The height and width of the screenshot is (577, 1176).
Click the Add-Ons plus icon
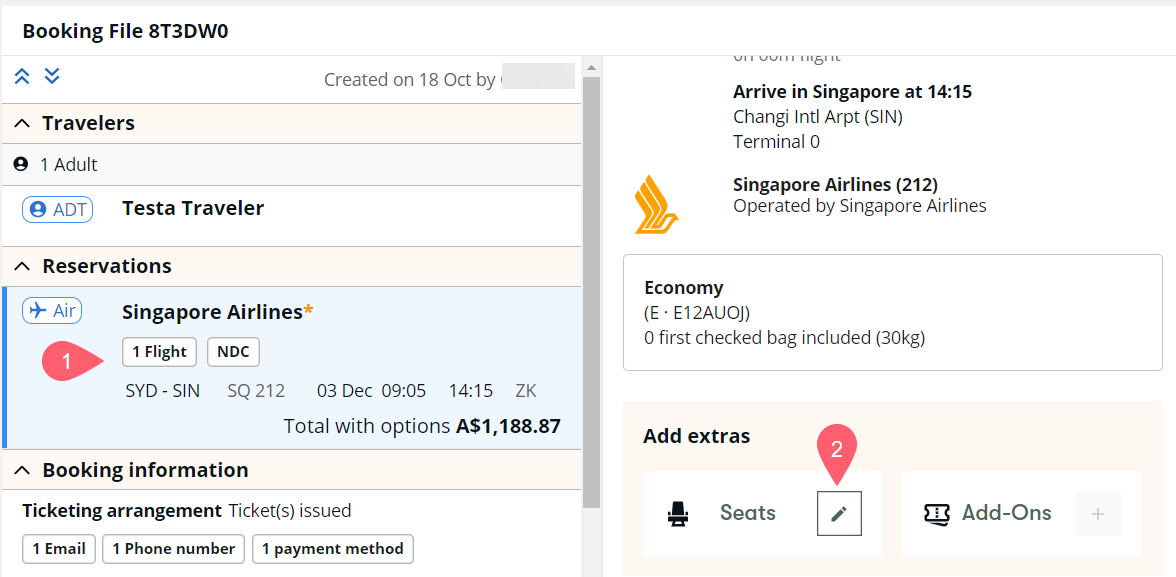point(1097,513)
